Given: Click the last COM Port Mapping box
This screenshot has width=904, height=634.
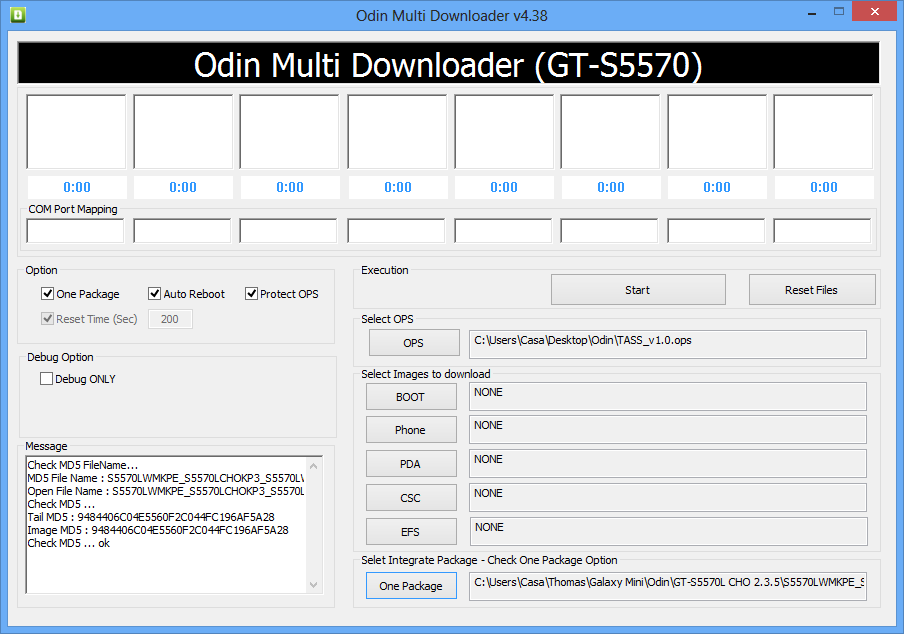Looking at the screenshot, I should [822, 231].
